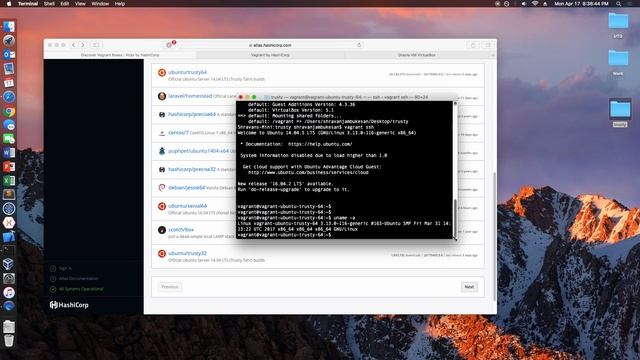Open ubuntu/trusty64 box link

[x=187, y=72]
